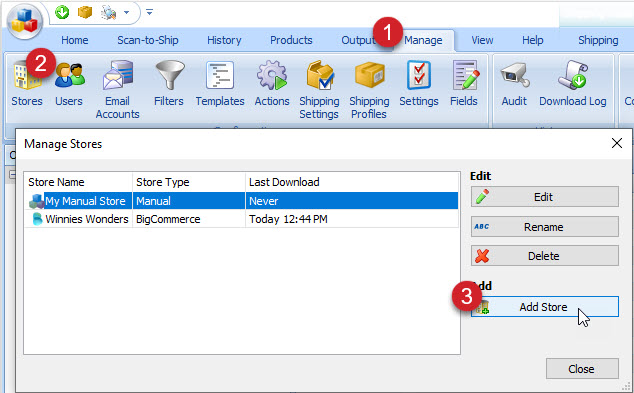Open the Download Log icon
This screenshot has width=634, height=393.
573,84
